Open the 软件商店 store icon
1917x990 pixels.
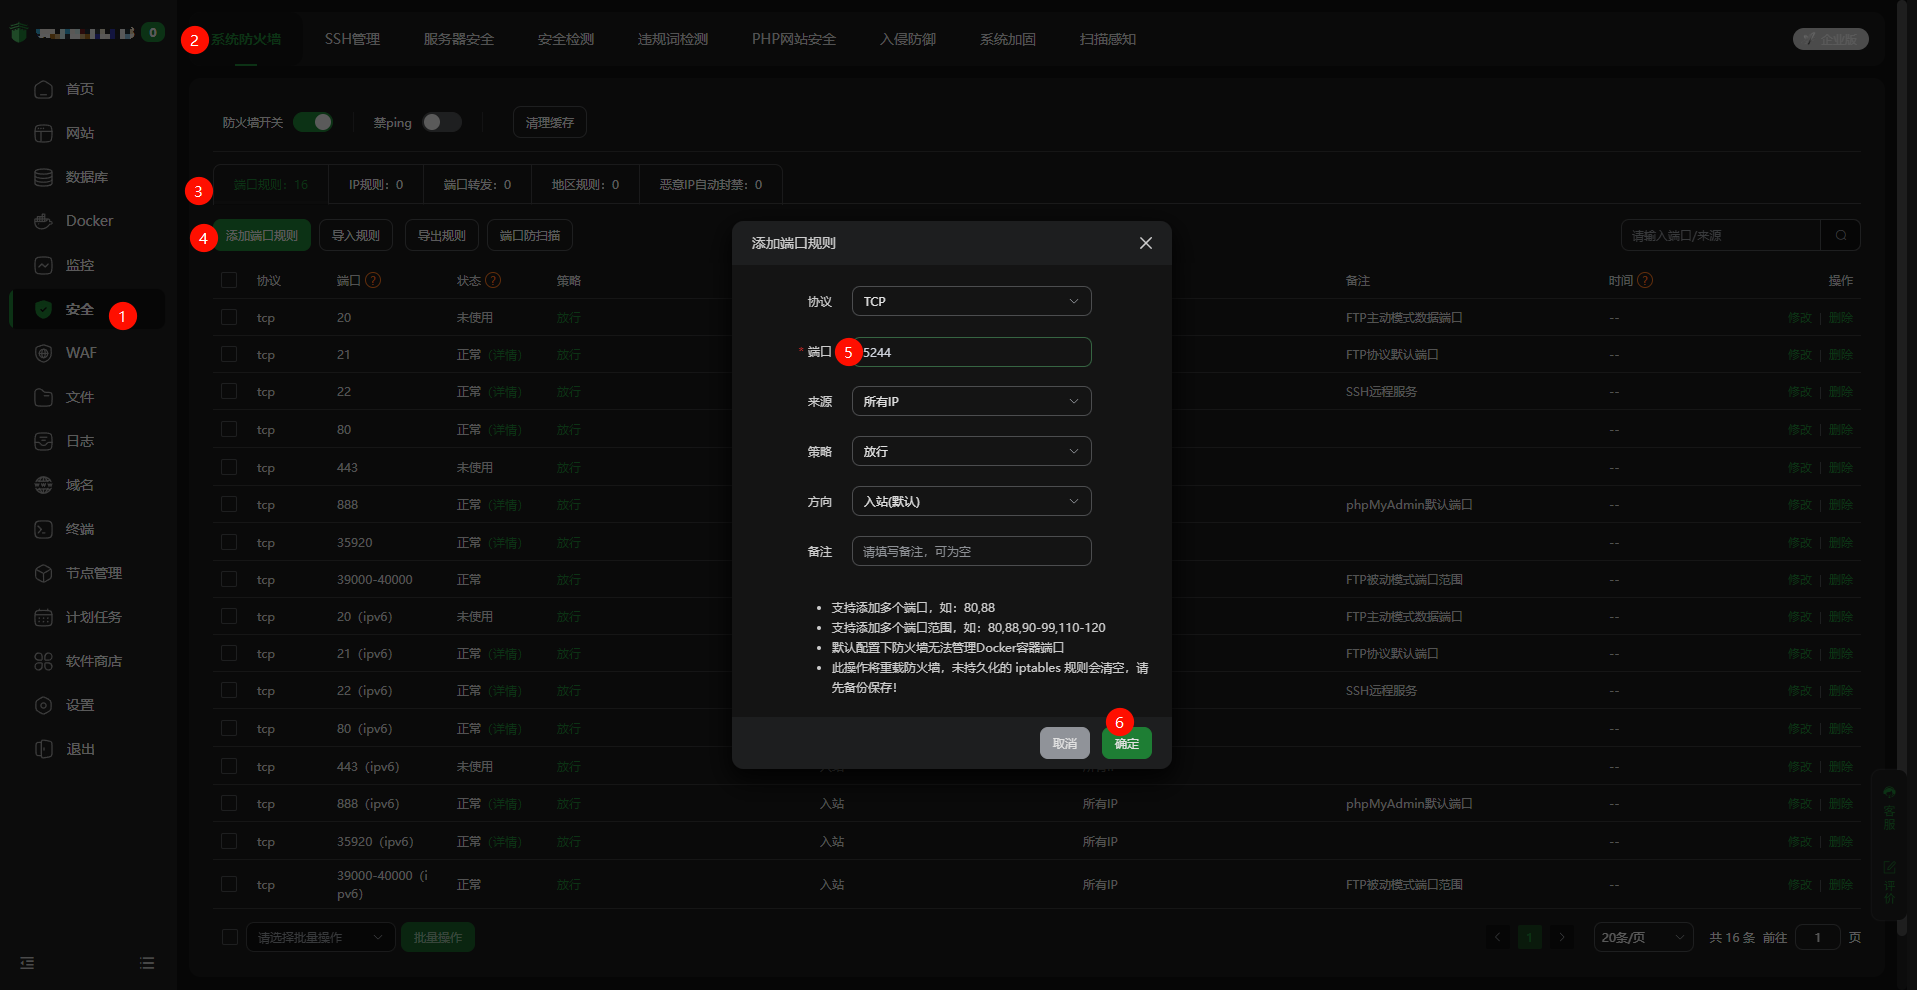(43, 661)
